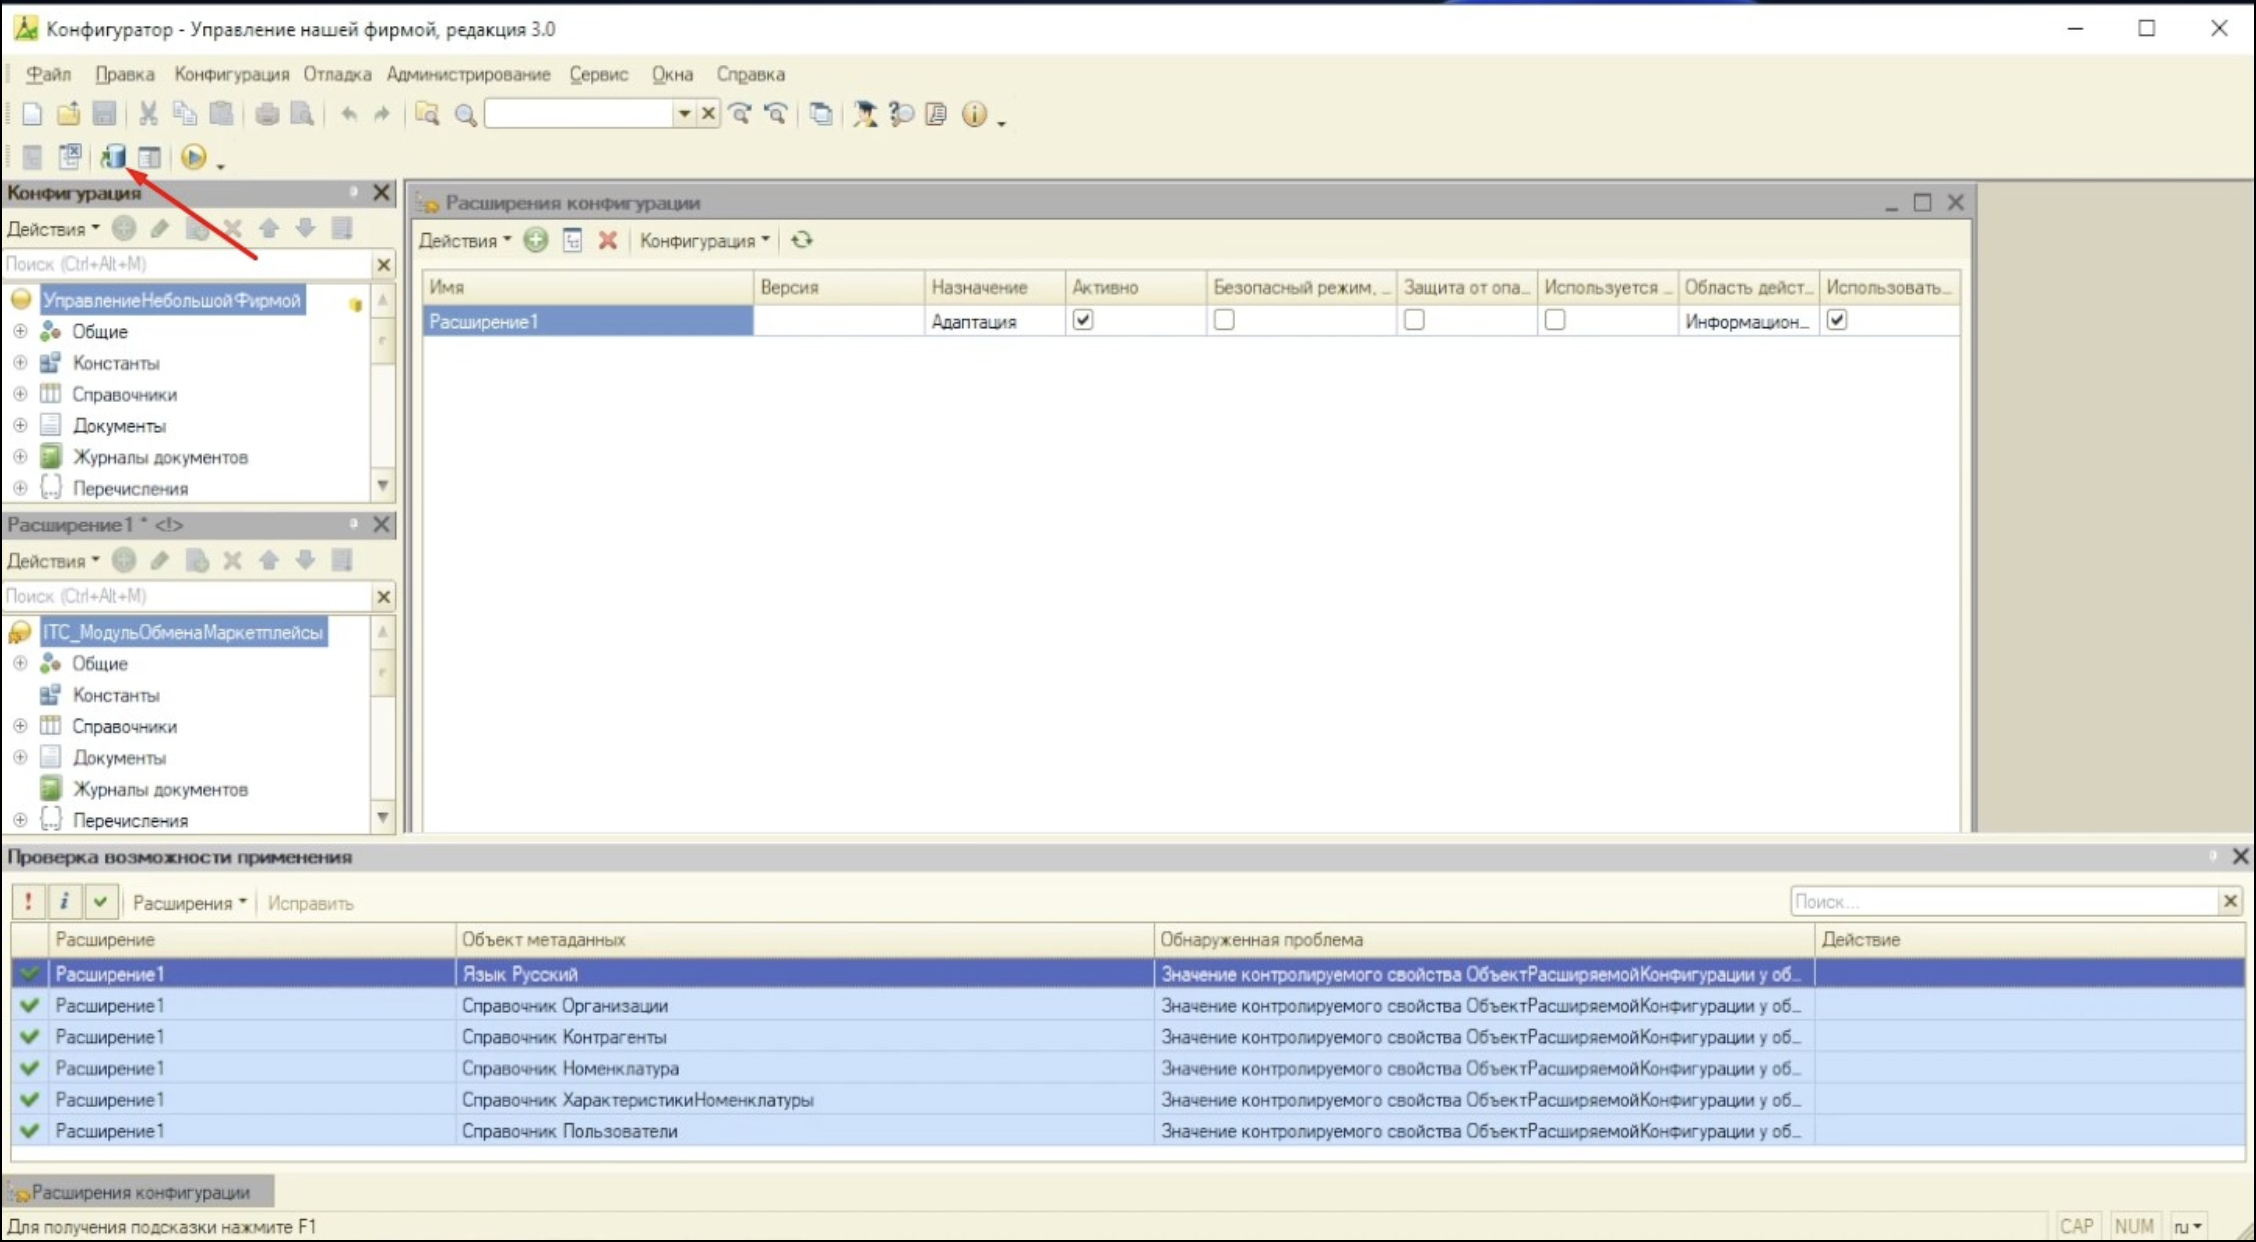Image resolution: width=2256 pixels, height=1242 pixels.
Task: Enable Безопасный режим checkbox for Расширение1
Action: 1224,320
